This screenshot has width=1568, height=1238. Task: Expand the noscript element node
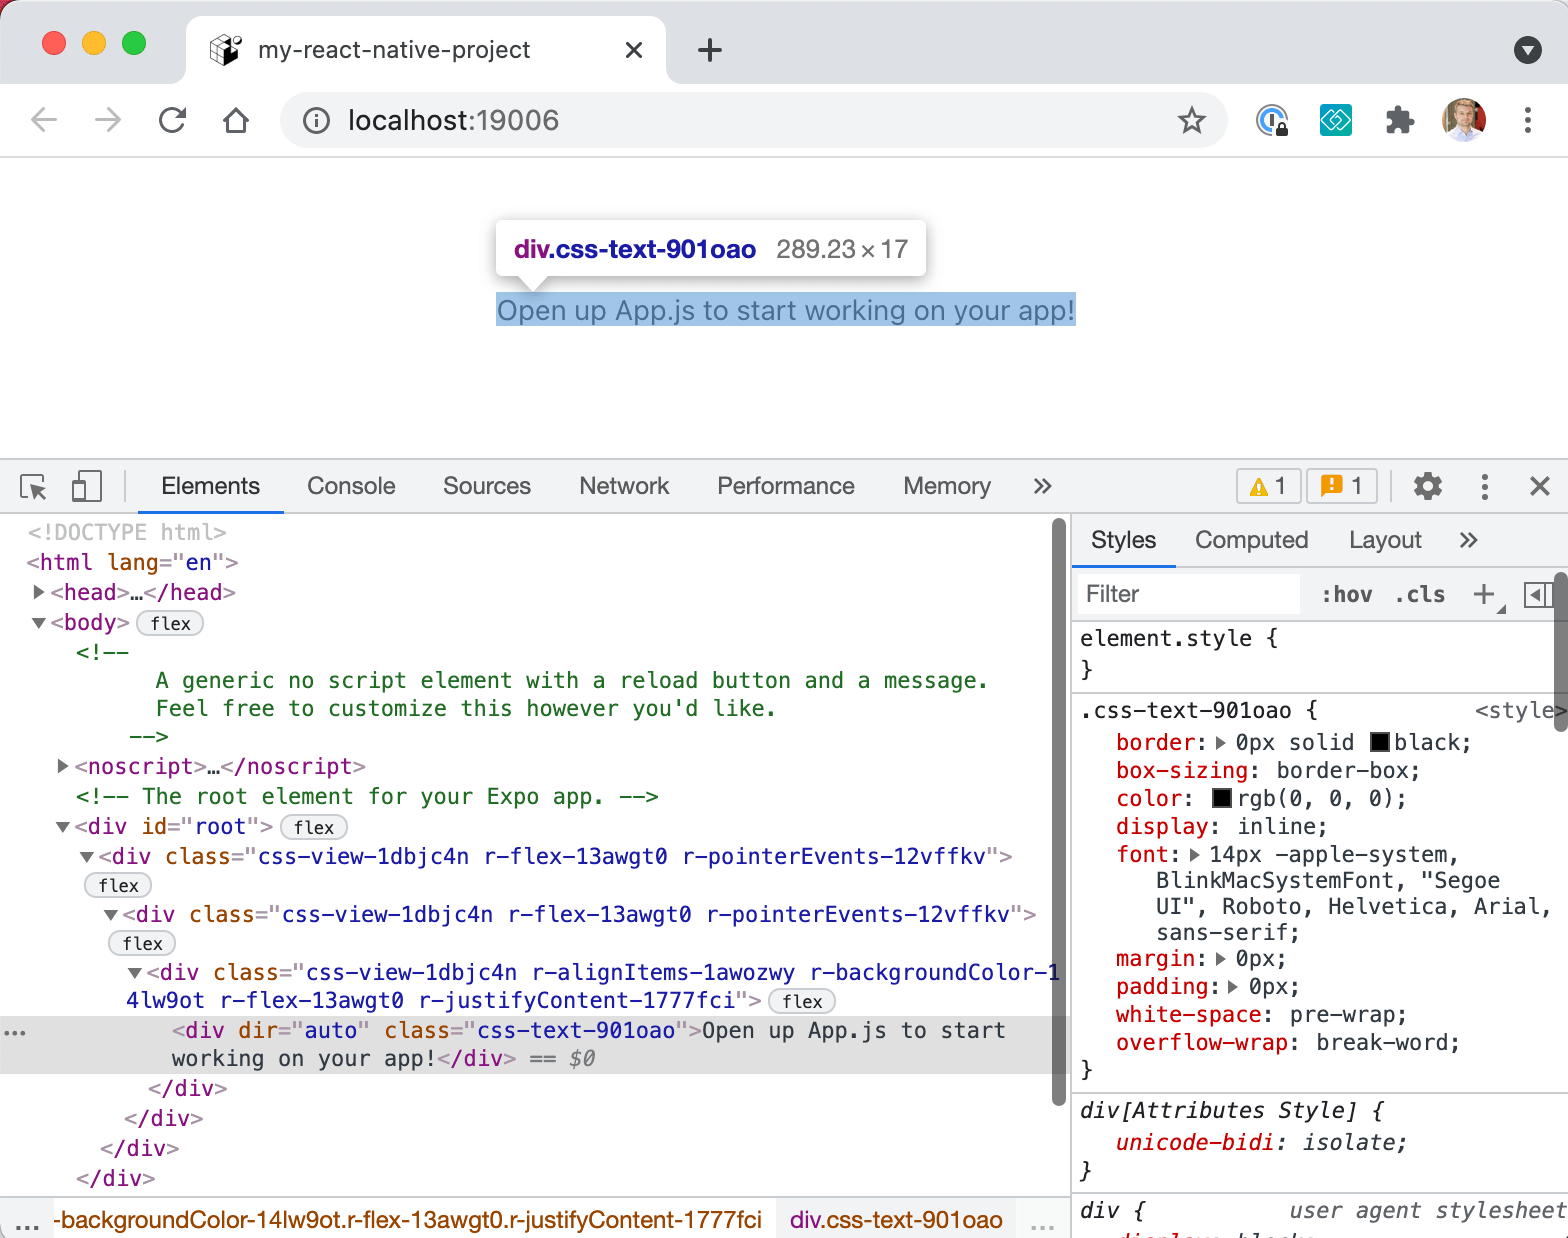tap(63, 766)
